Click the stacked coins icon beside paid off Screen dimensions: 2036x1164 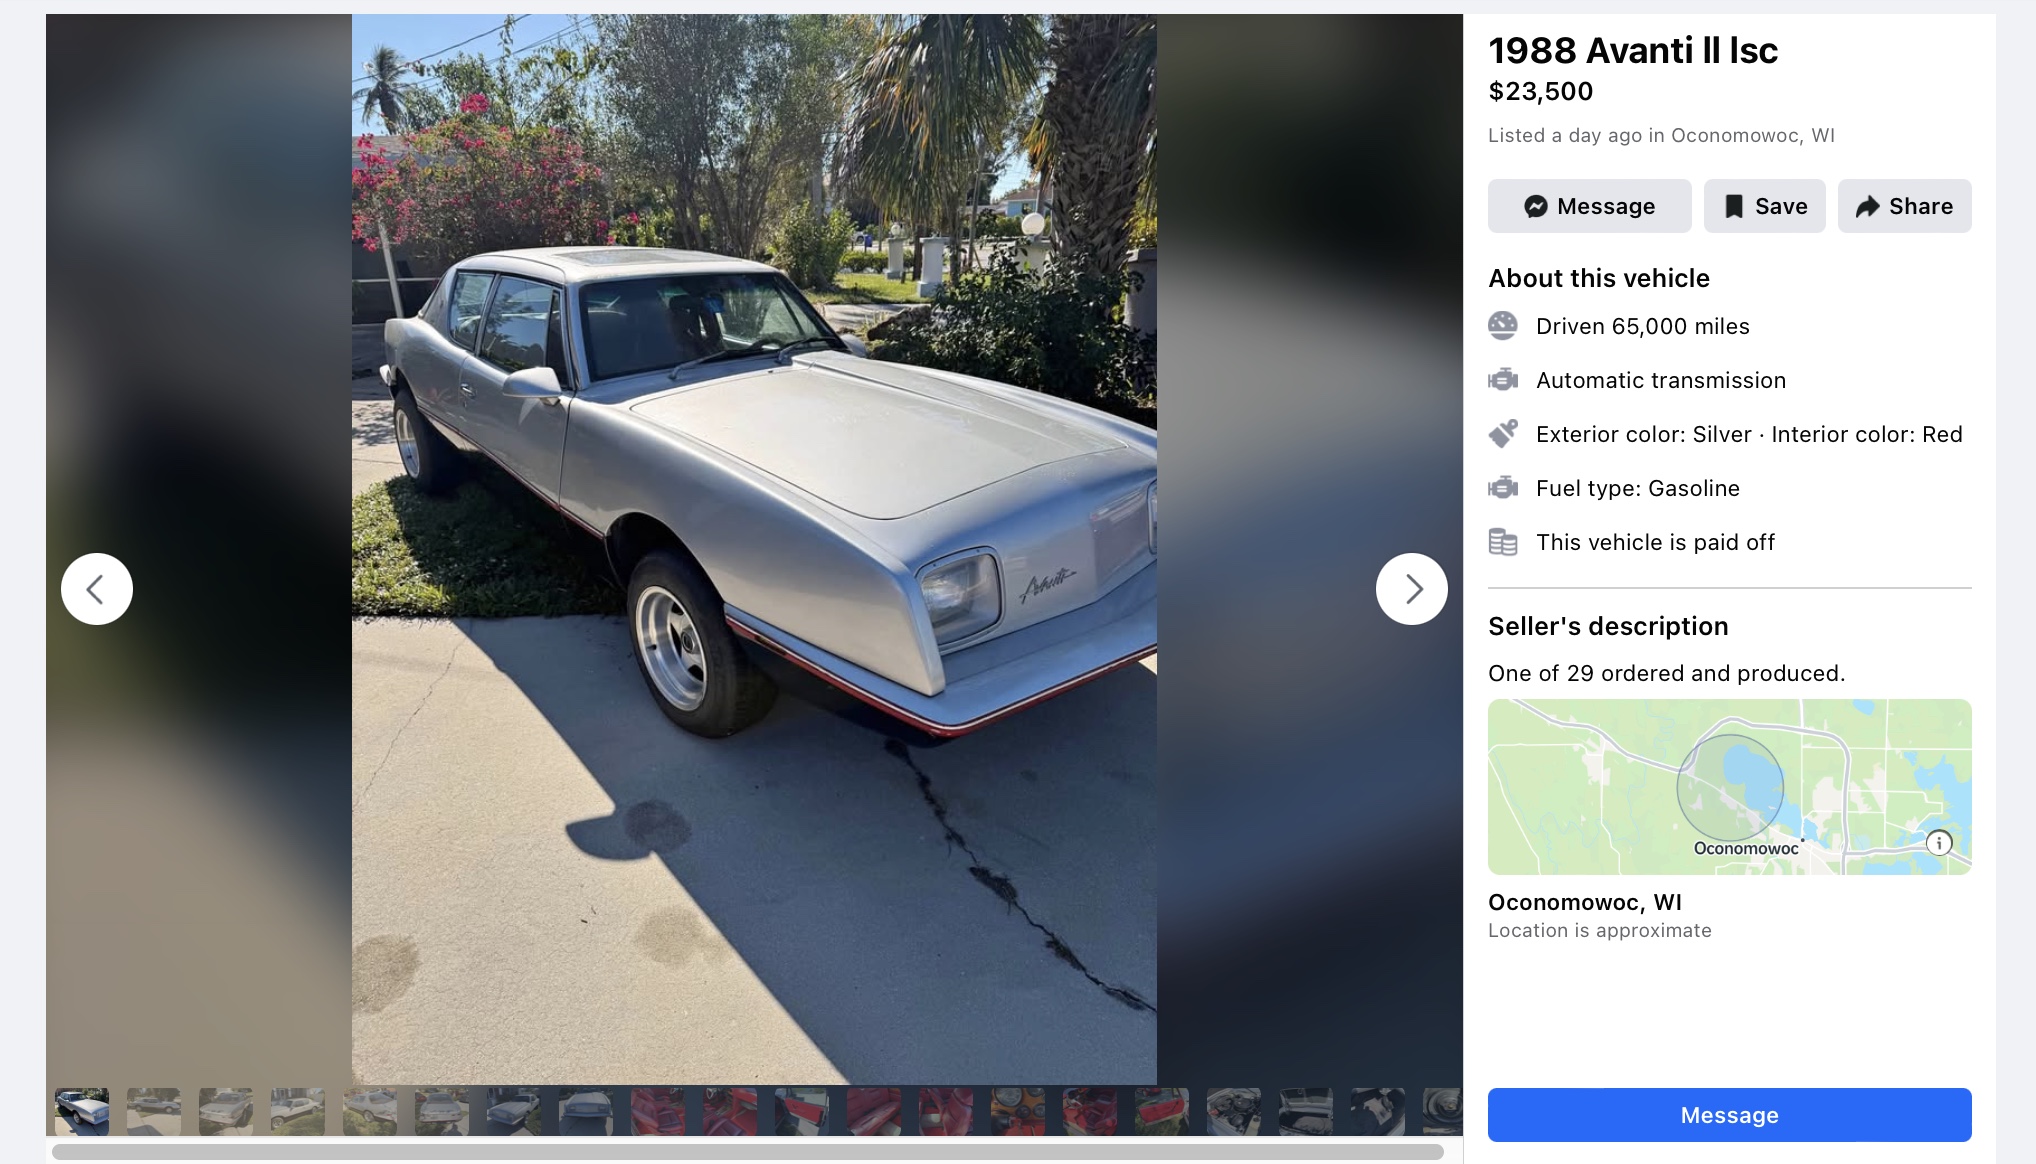pyautogui.click(x=1502, y=542)
